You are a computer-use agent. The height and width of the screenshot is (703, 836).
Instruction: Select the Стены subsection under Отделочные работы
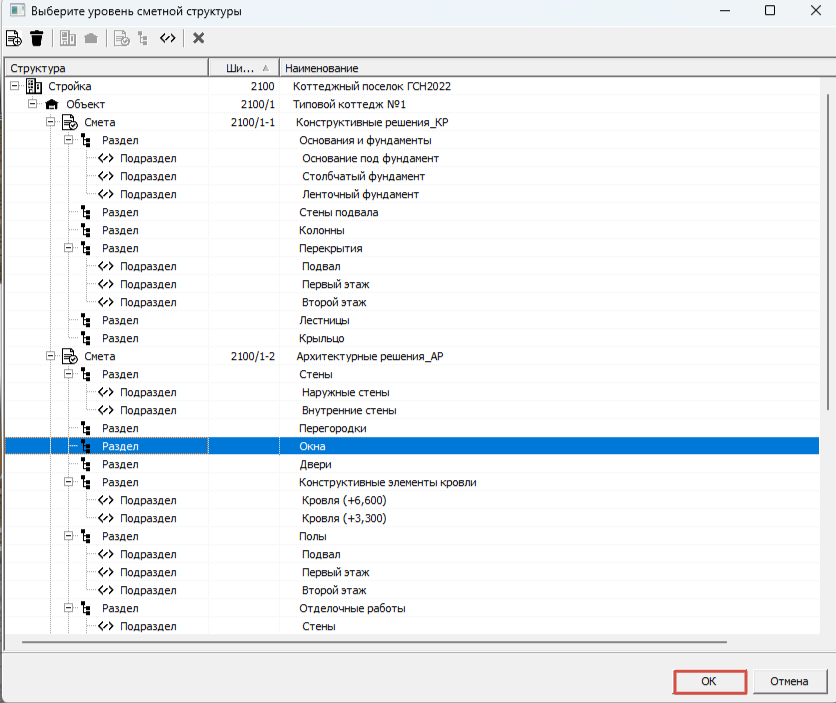click(412, 626)
